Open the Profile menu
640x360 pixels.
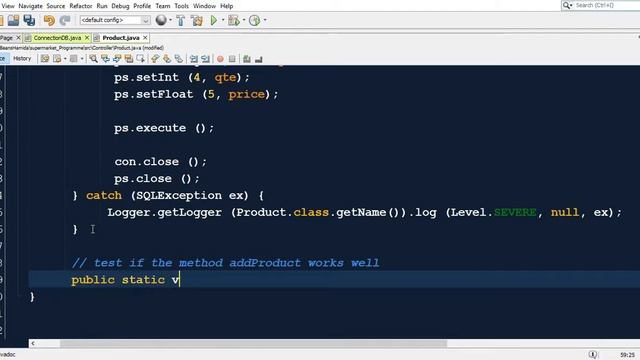(x=142, y=6)
